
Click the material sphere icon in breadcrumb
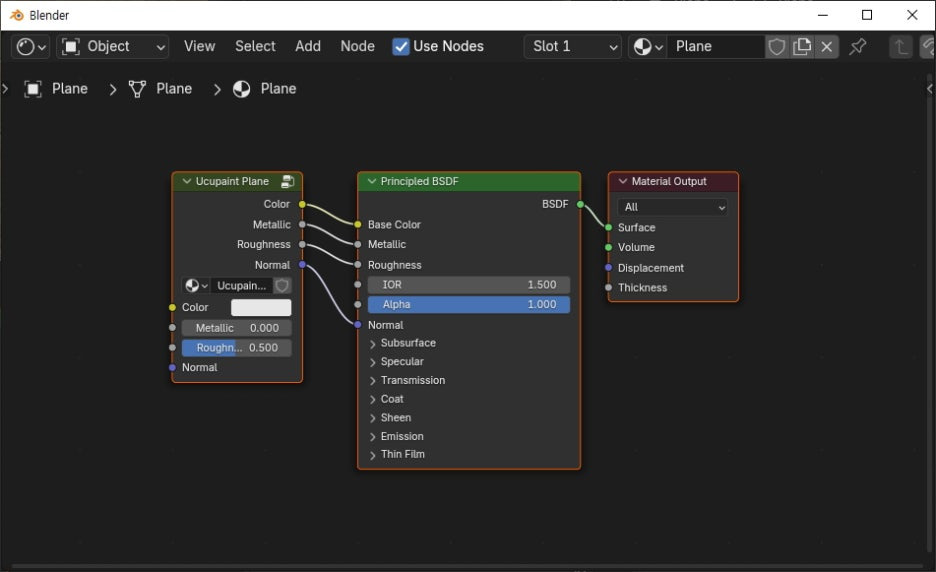pos(241,89)
